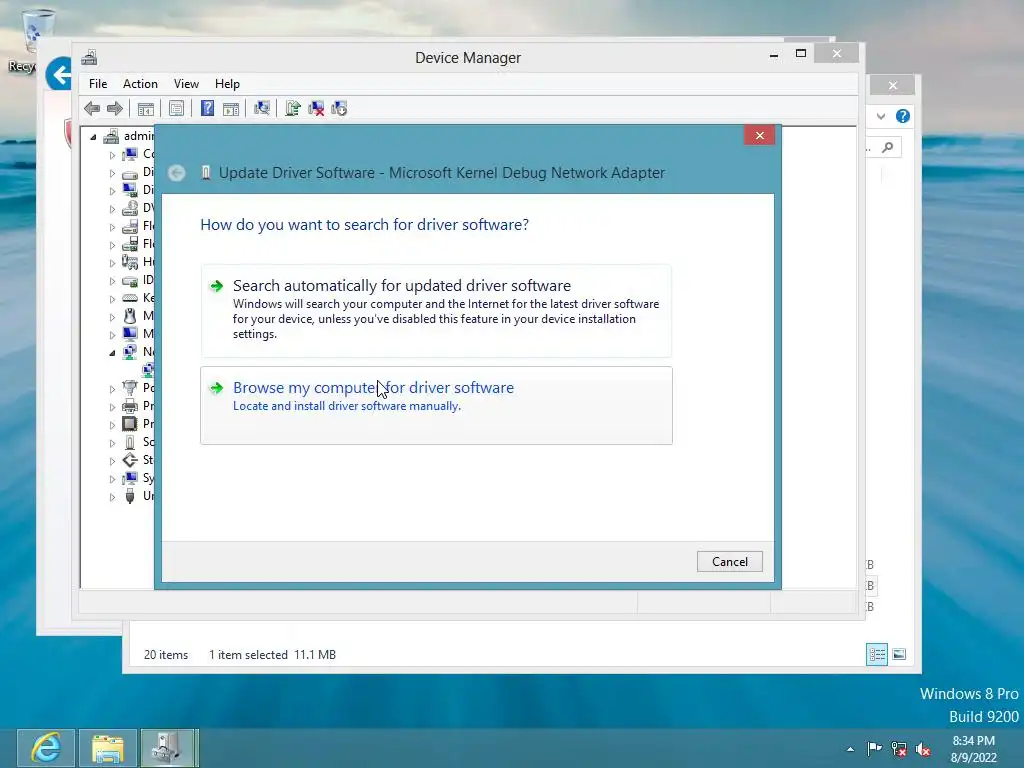Screen dimensions: 1024x768
Task: Click the blue Help icon in the File Explorer window
Action: click(903, 116)
